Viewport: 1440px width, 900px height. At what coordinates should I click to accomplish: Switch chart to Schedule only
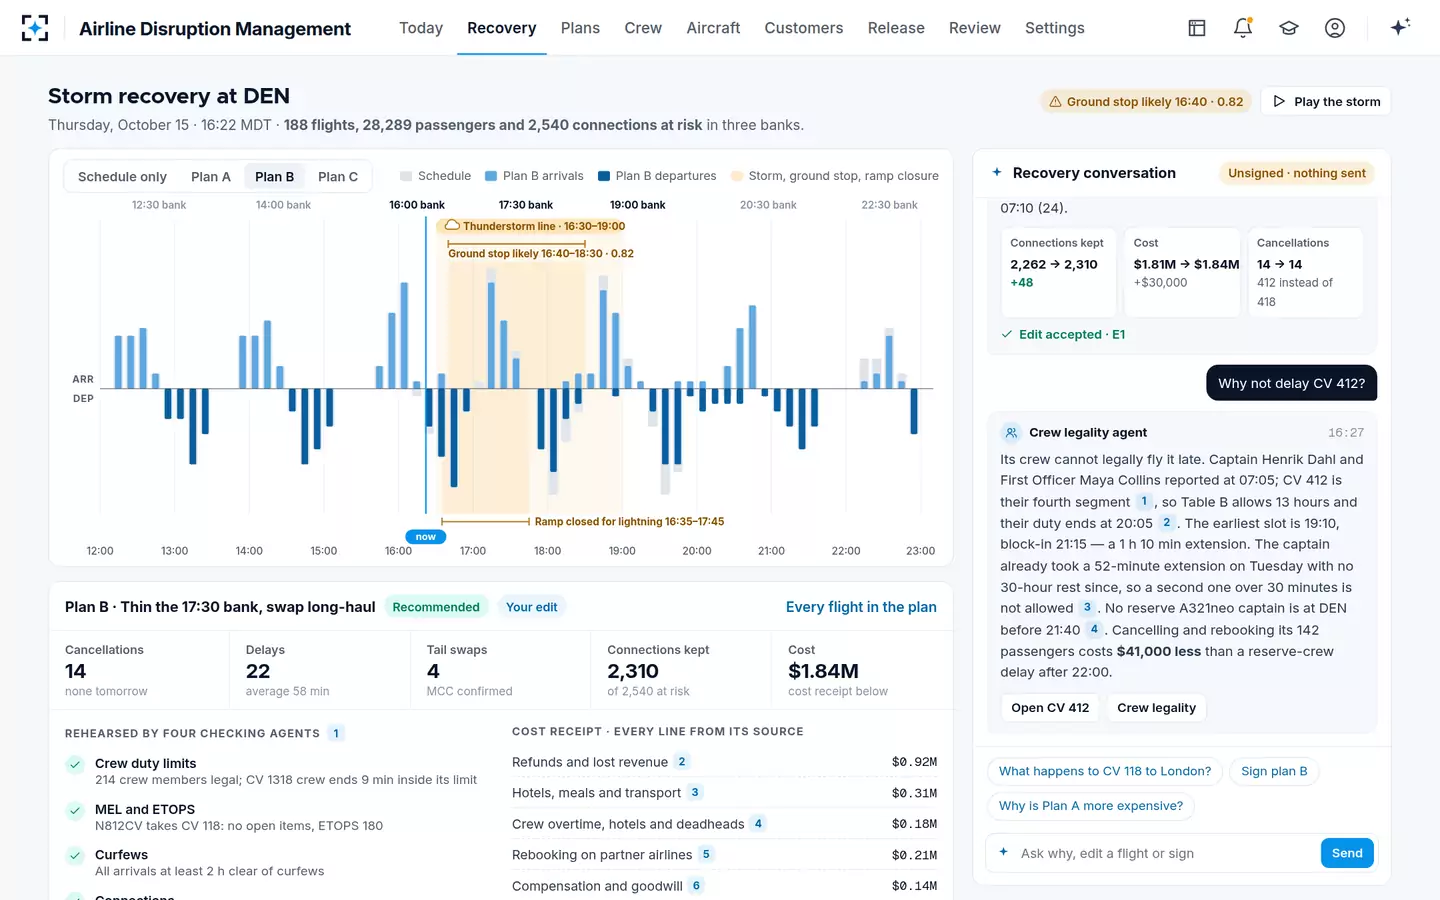point(122,177)
